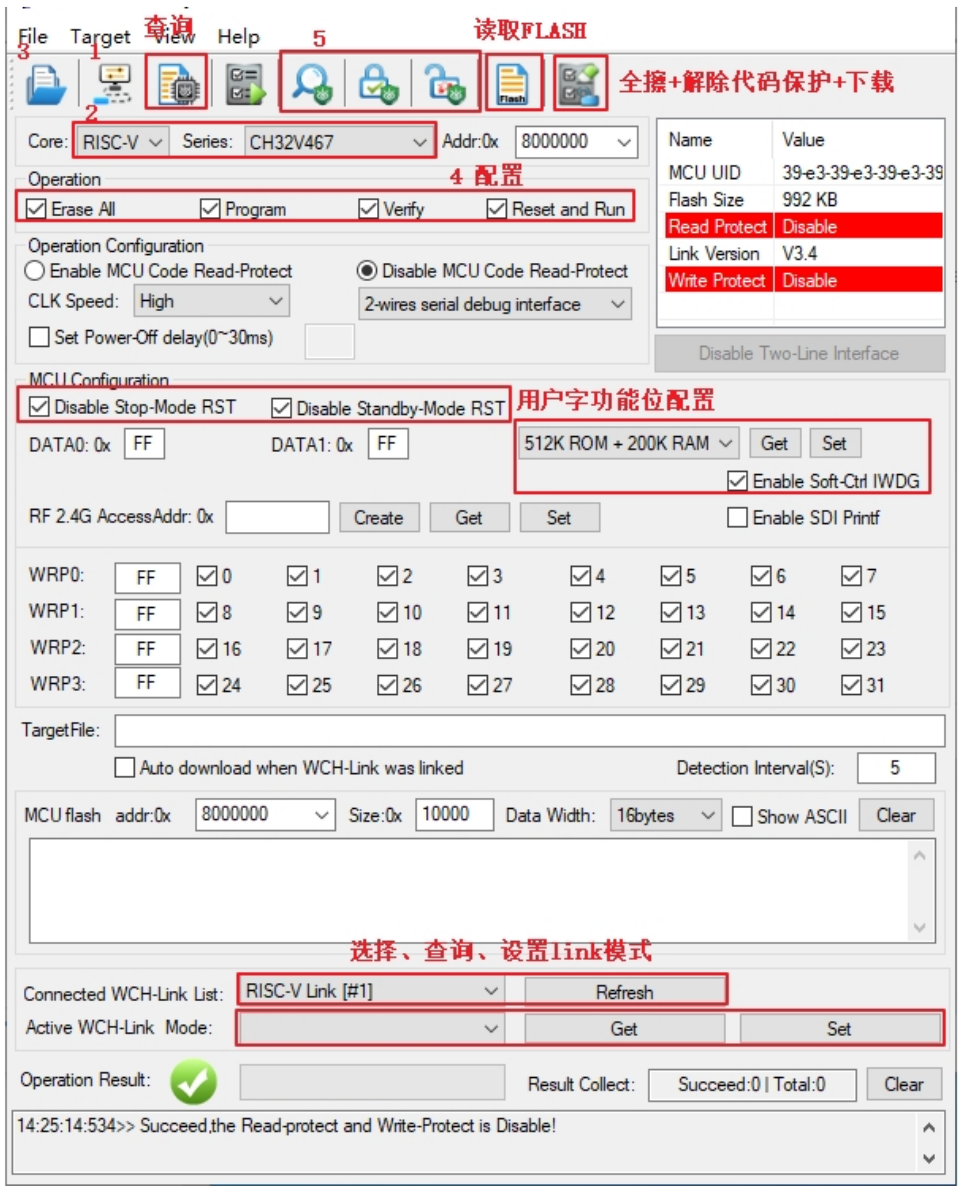Click the query chip info toolbar icon

pyautogui.click(x=177, y=84)
